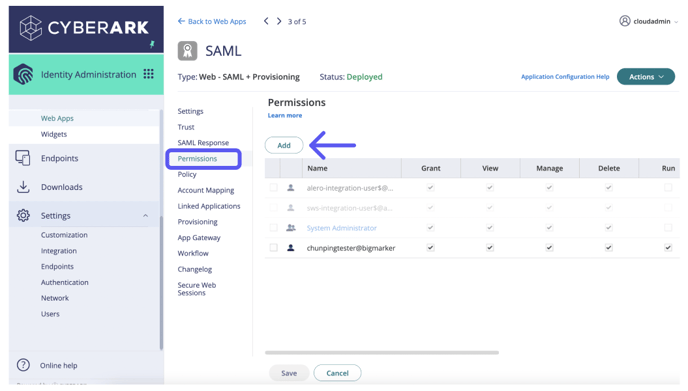This screenshot has width=688, height=391.
Task: Open Network under Settings
Action: [x=55, y=298]
